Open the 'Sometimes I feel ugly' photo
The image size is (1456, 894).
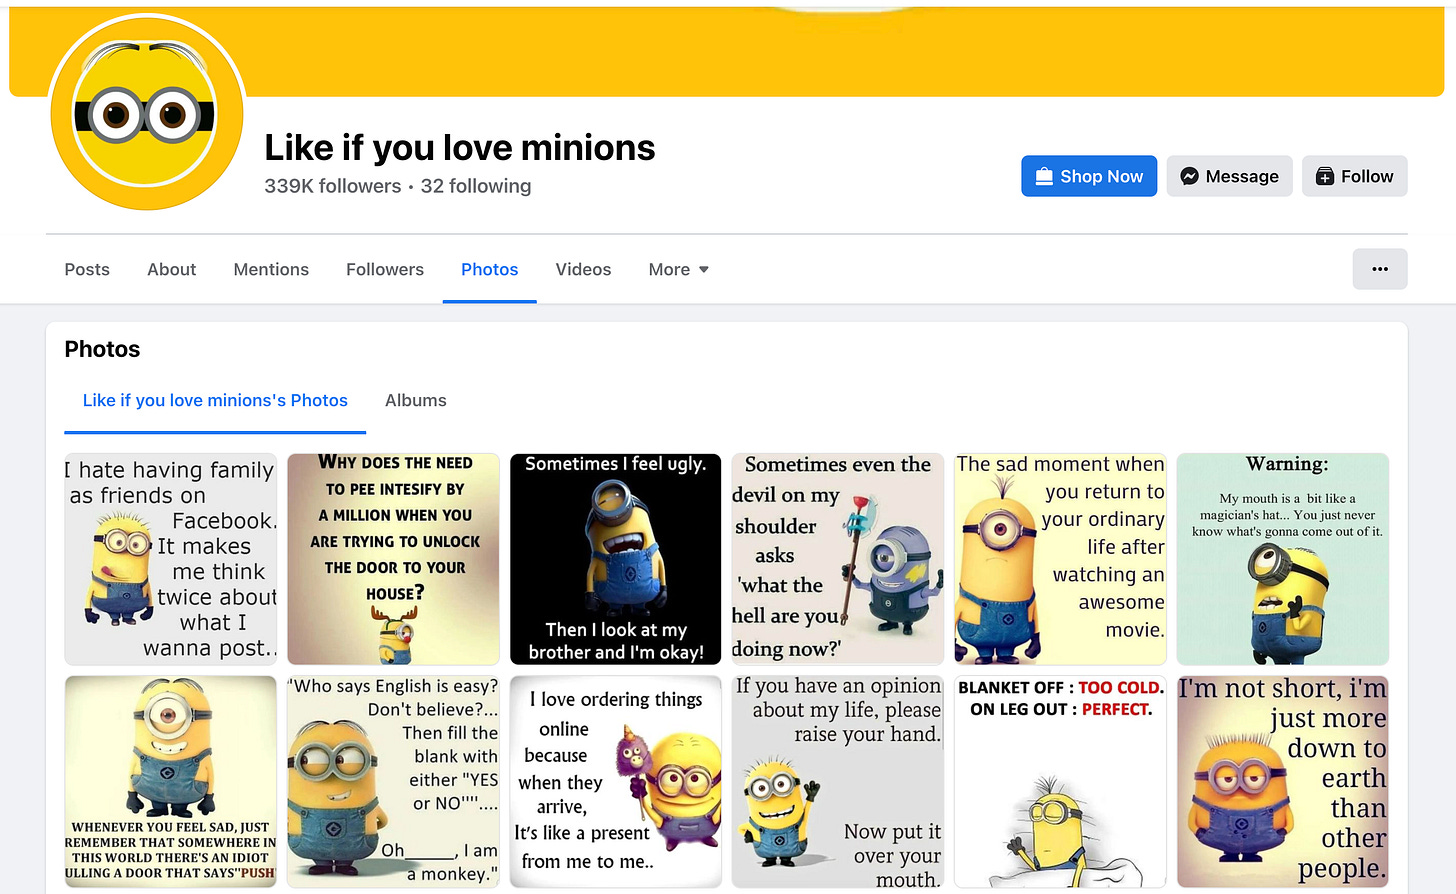click(615, 559)
